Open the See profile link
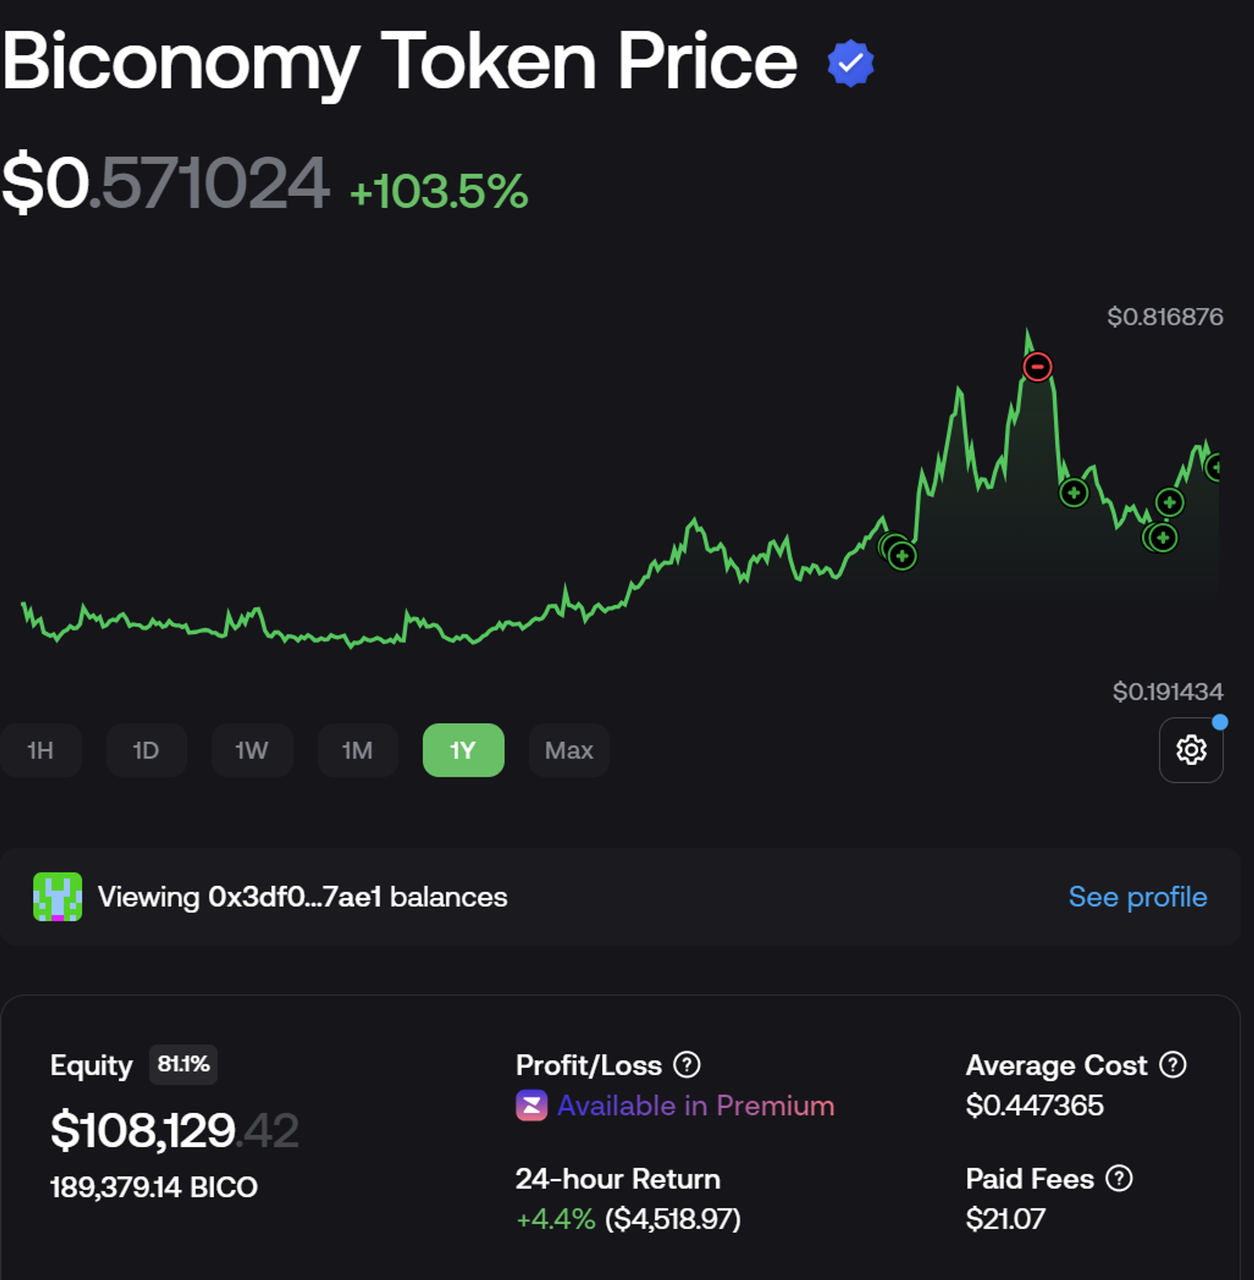This screenshot has width=1254, height=1280. tap(1138, 897)
